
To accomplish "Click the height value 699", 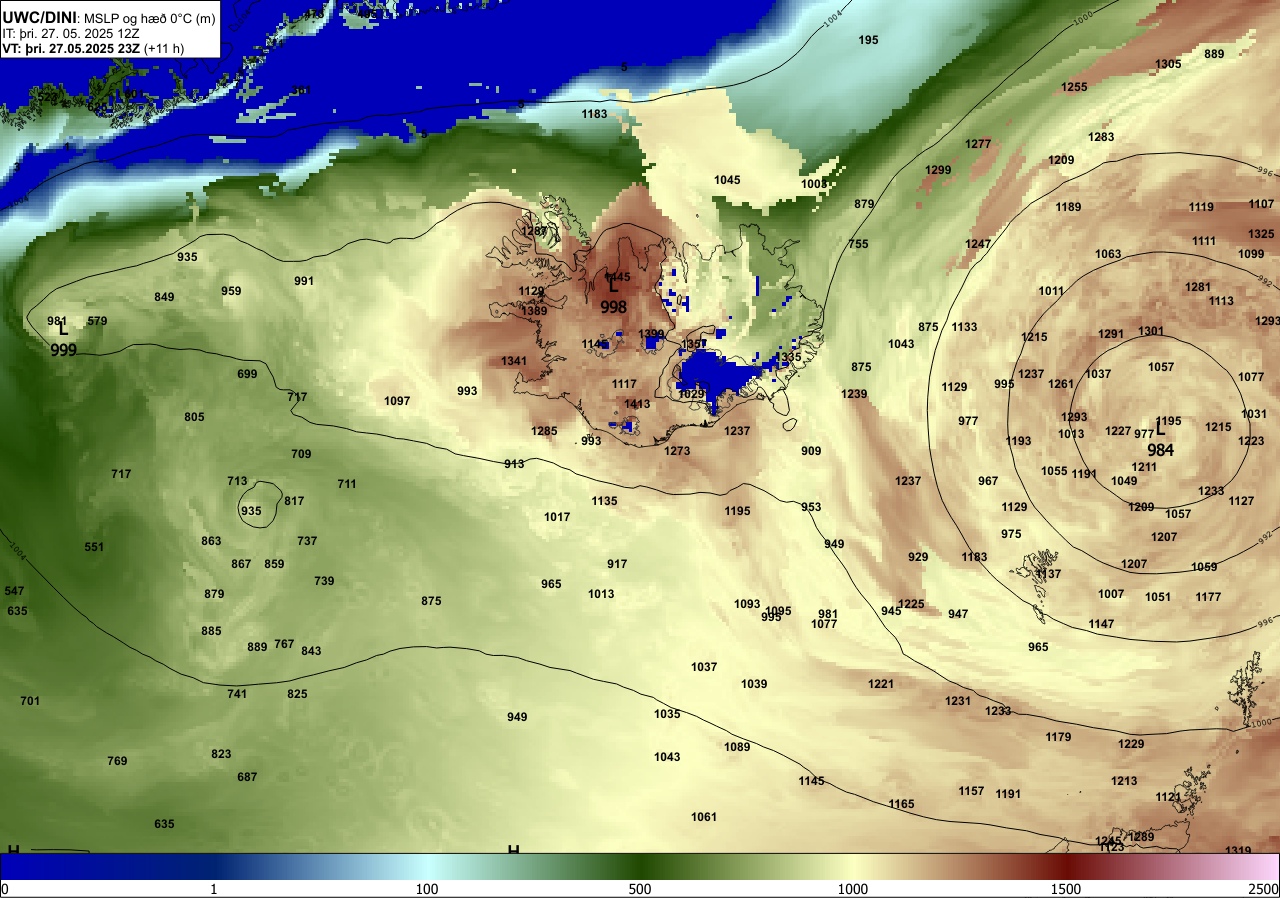I will (247, 374).
